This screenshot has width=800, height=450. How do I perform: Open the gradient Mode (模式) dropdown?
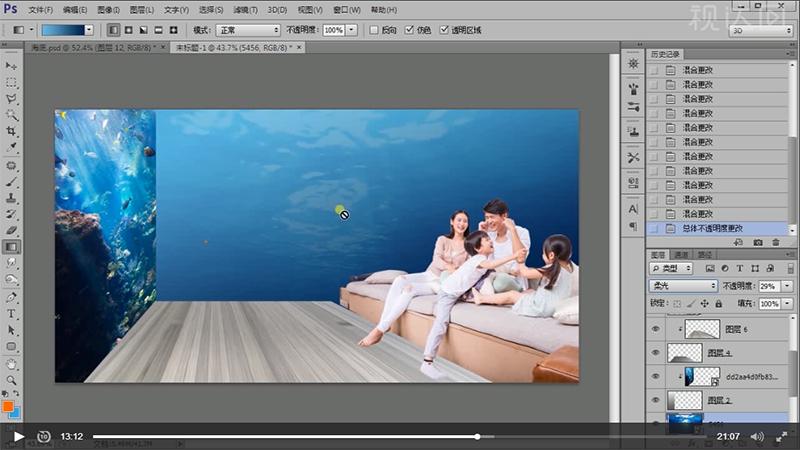coord(248,30)
